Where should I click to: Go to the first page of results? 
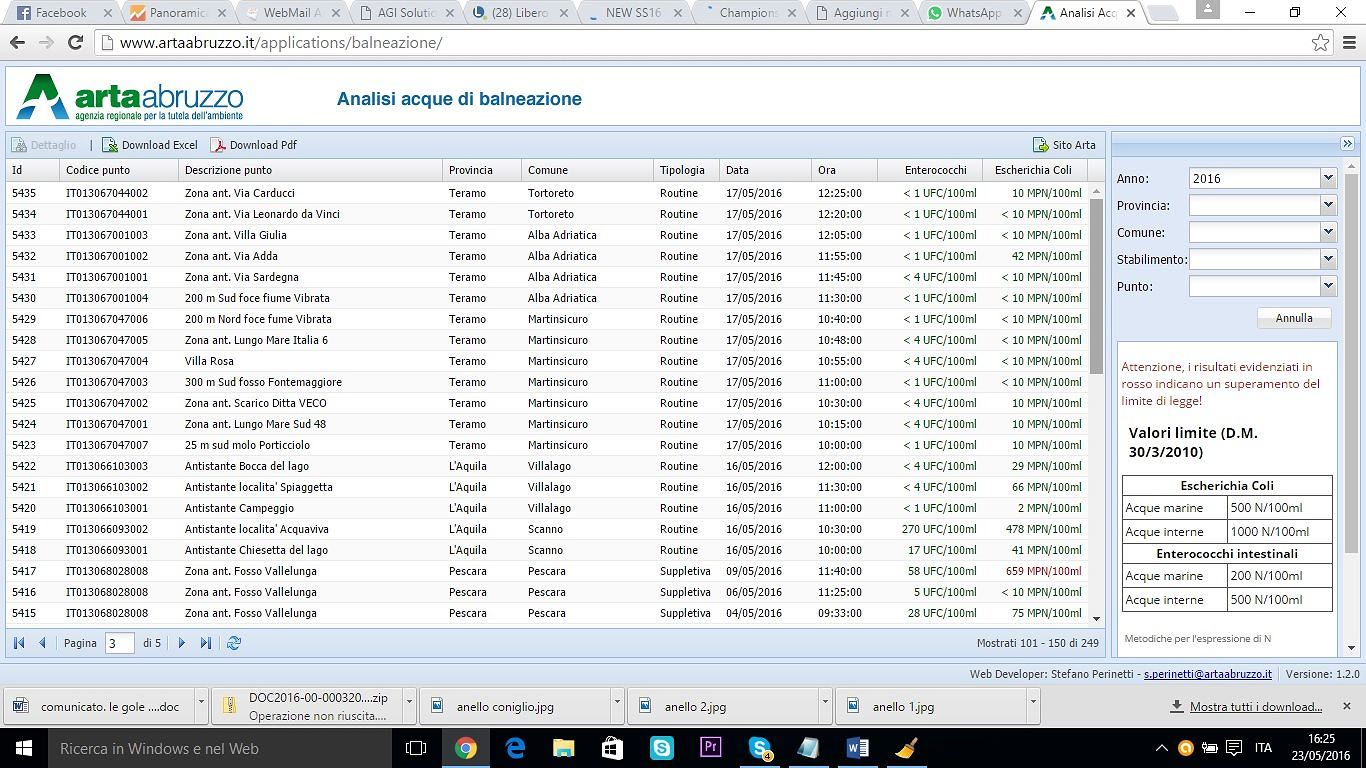coord(19,643)
